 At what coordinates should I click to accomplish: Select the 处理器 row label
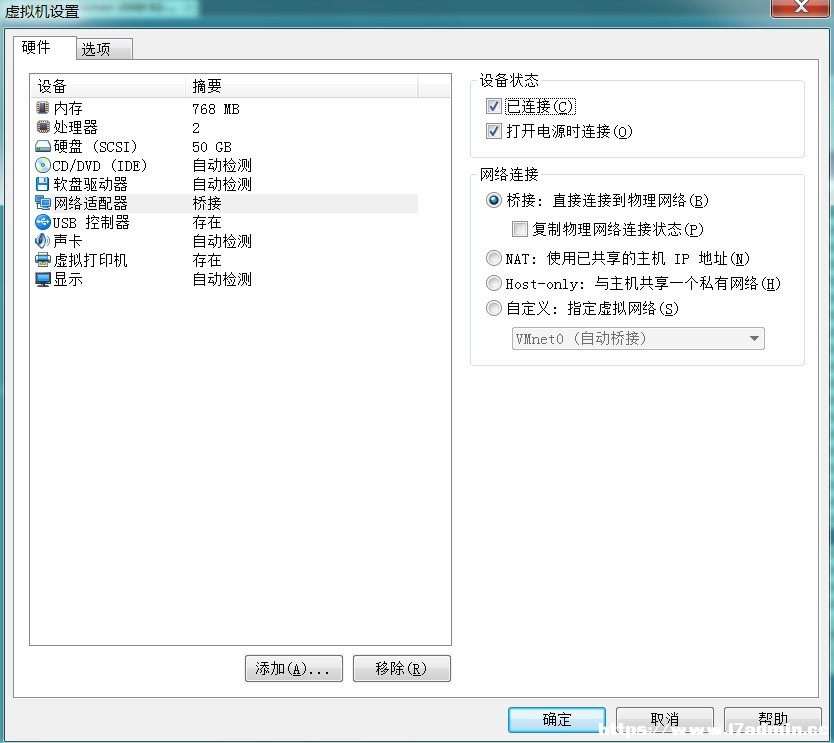76,128
